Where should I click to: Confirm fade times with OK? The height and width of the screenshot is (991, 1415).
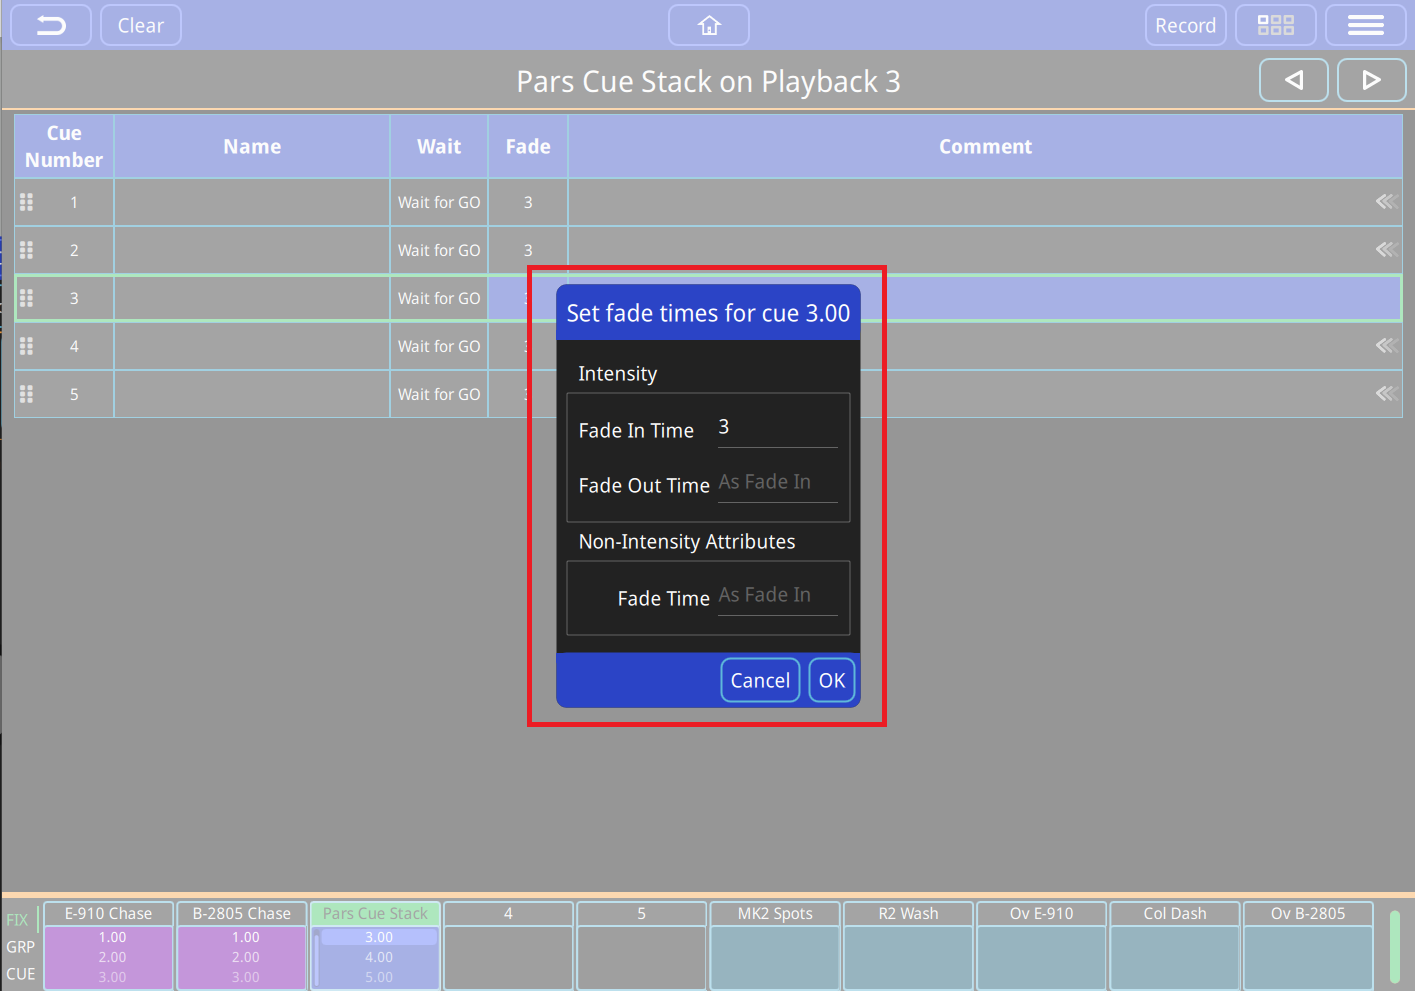831,680
